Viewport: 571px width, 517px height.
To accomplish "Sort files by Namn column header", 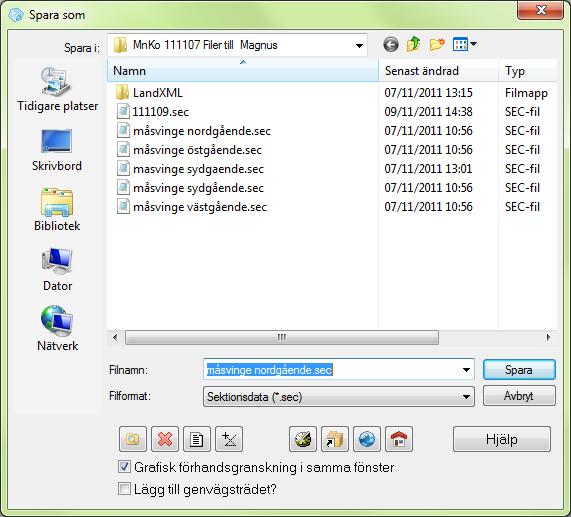I will (243, 71).
